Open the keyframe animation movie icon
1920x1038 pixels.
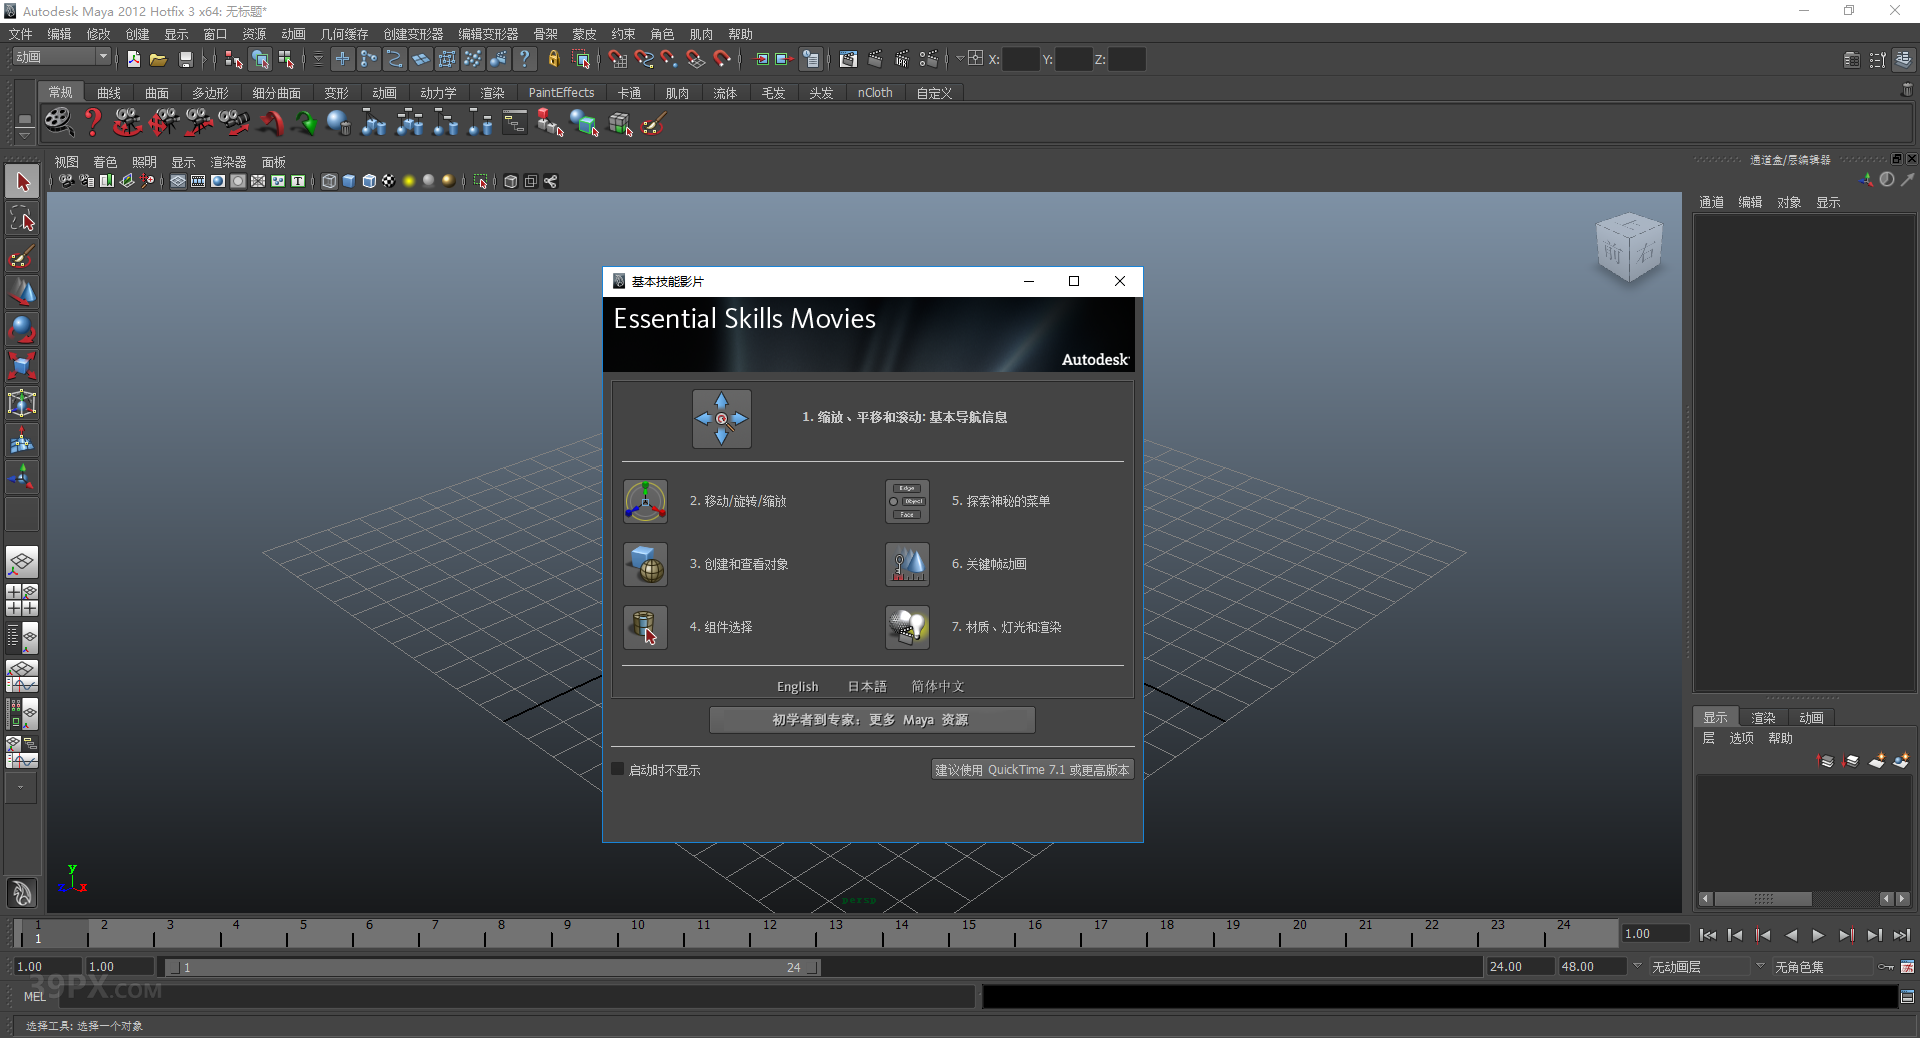click(907, 564)
